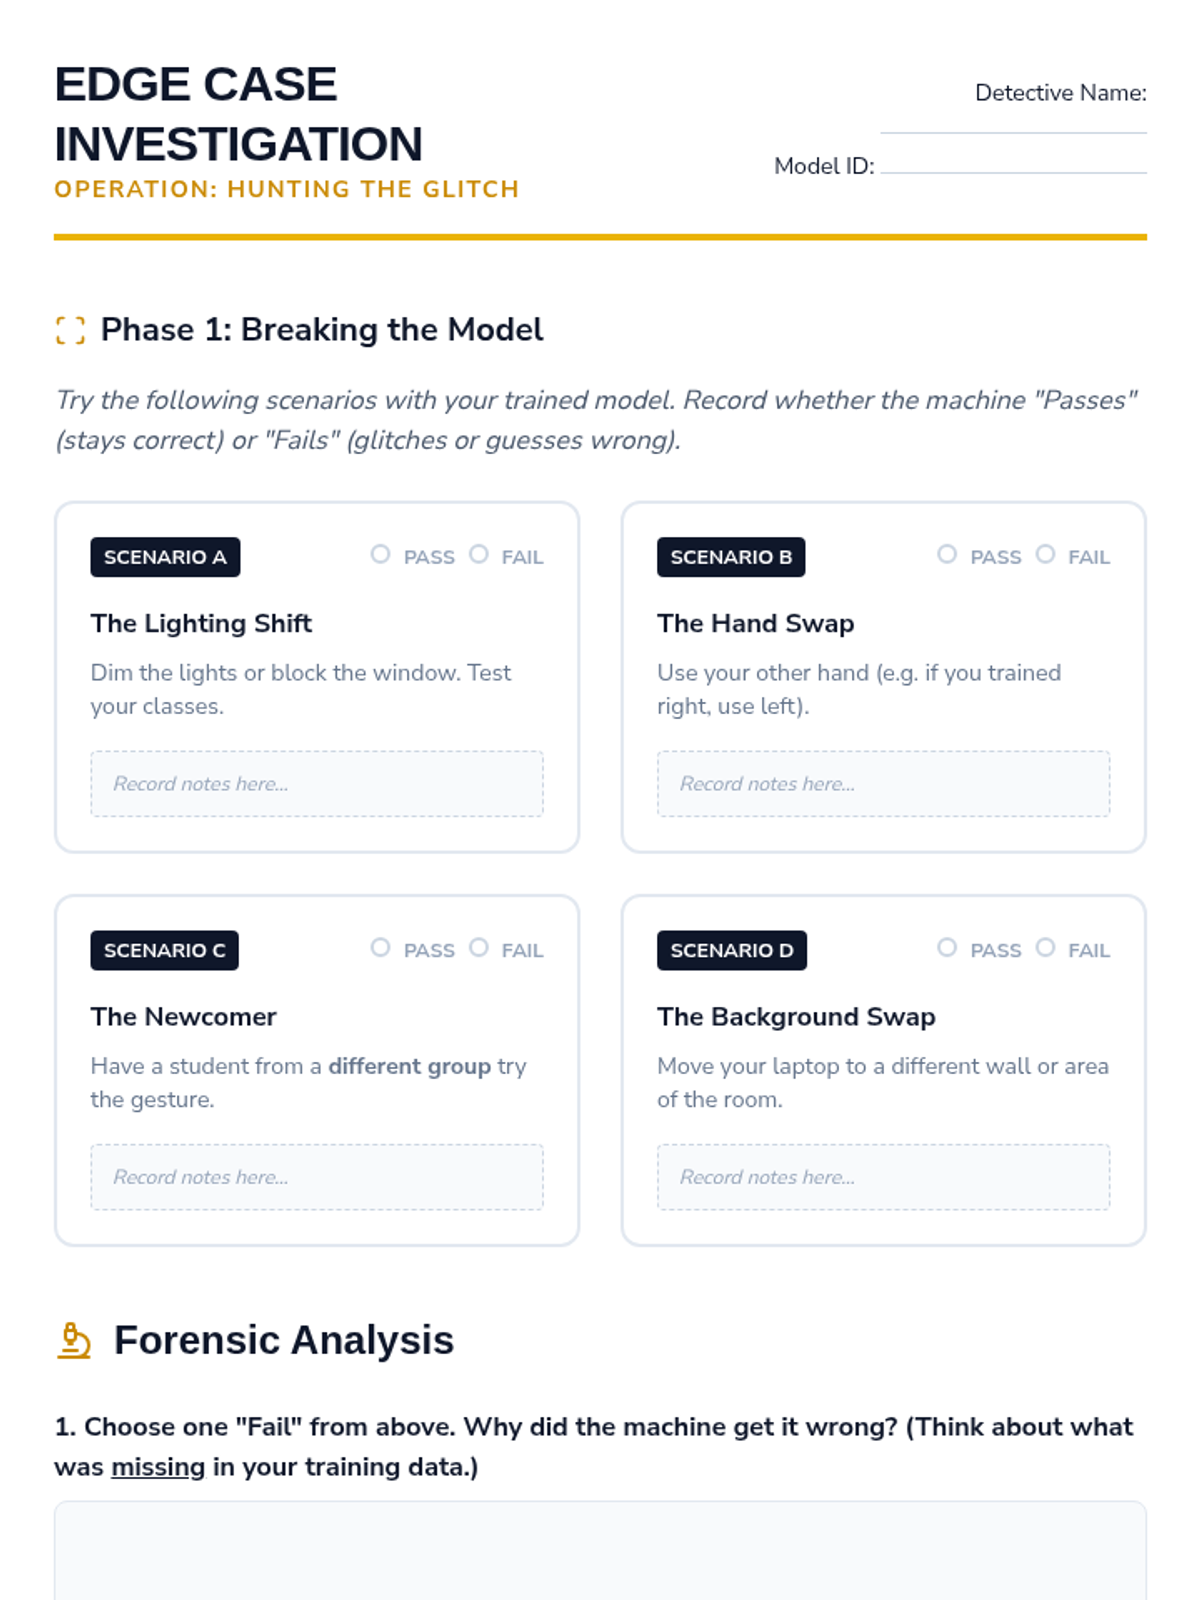Click the bracket scan icon beside Phase 1
Viewport: 1200px width, 1600px height.
70,330
